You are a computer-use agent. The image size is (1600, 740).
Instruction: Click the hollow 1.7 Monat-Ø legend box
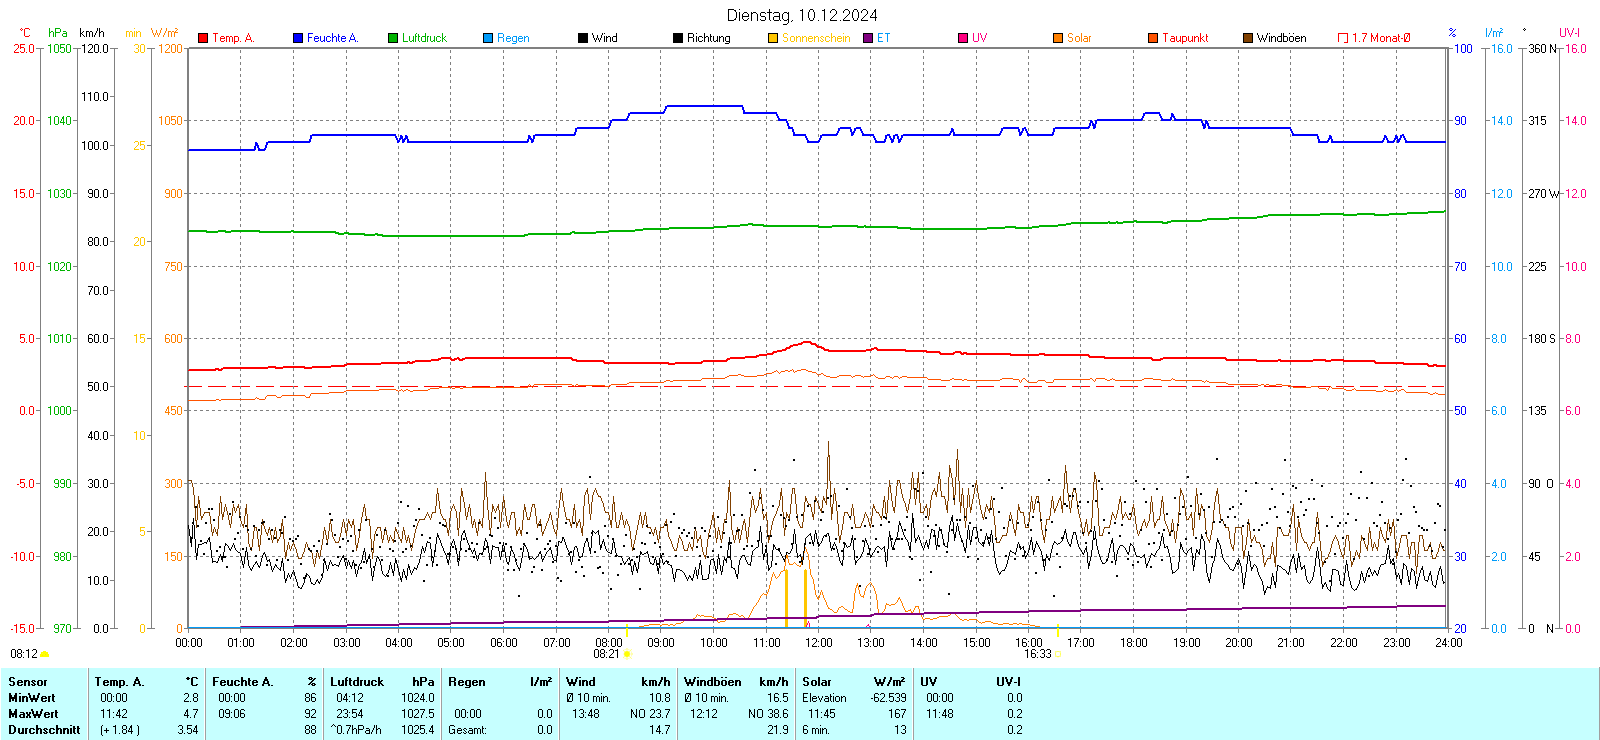pos(1343,38)
